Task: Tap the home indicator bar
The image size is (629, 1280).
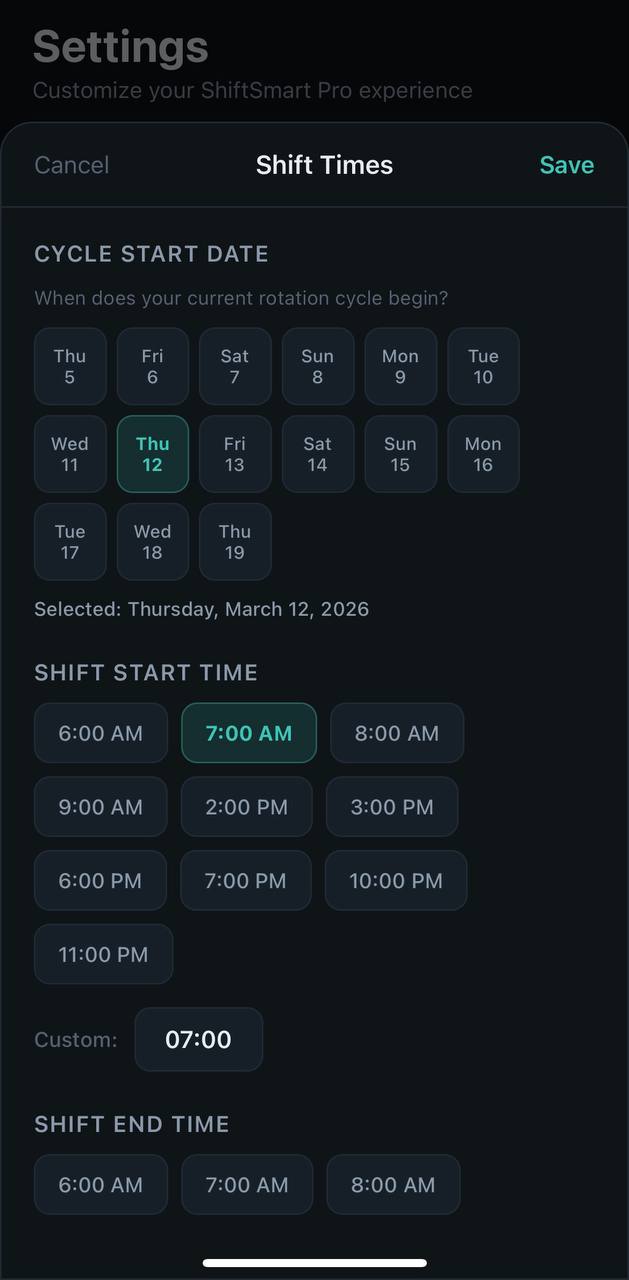Action: (x=314, y=1263)
